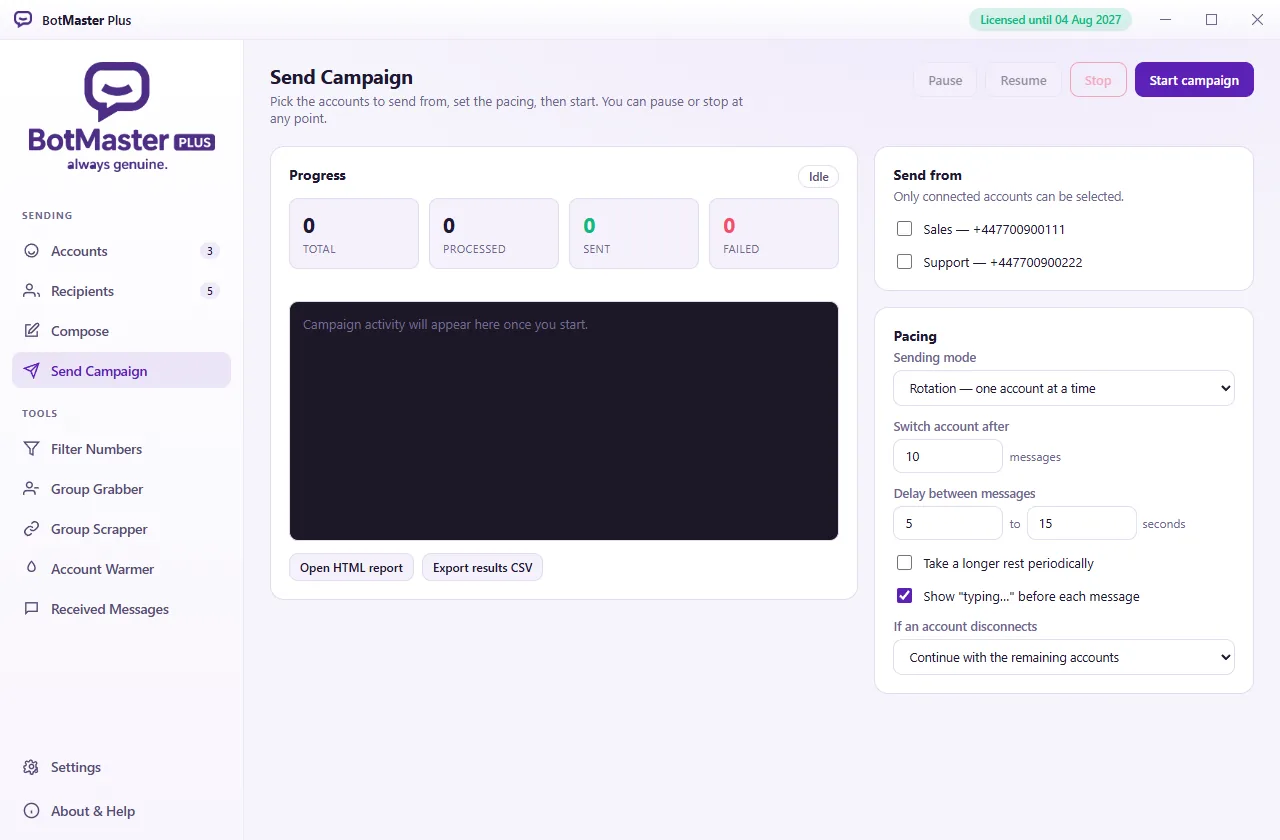
Task: Enable Take a longer rest periodically
Action: pos(905,563)
